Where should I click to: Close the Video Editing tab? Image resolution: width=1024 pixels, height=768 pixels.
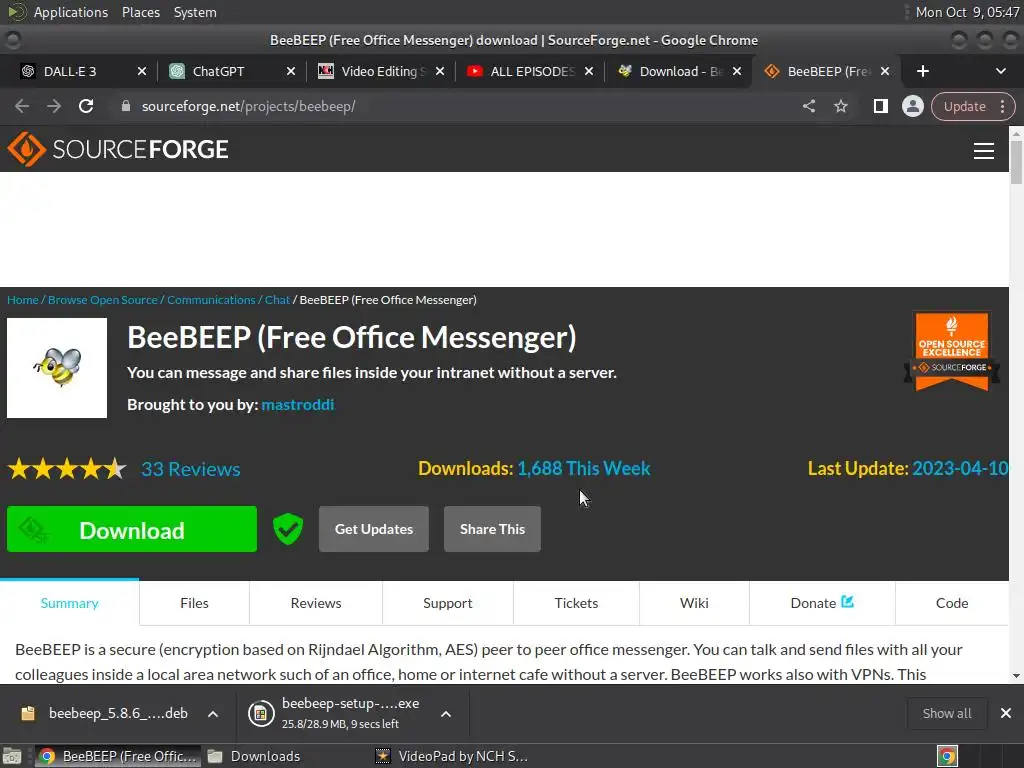coord(440,71)
